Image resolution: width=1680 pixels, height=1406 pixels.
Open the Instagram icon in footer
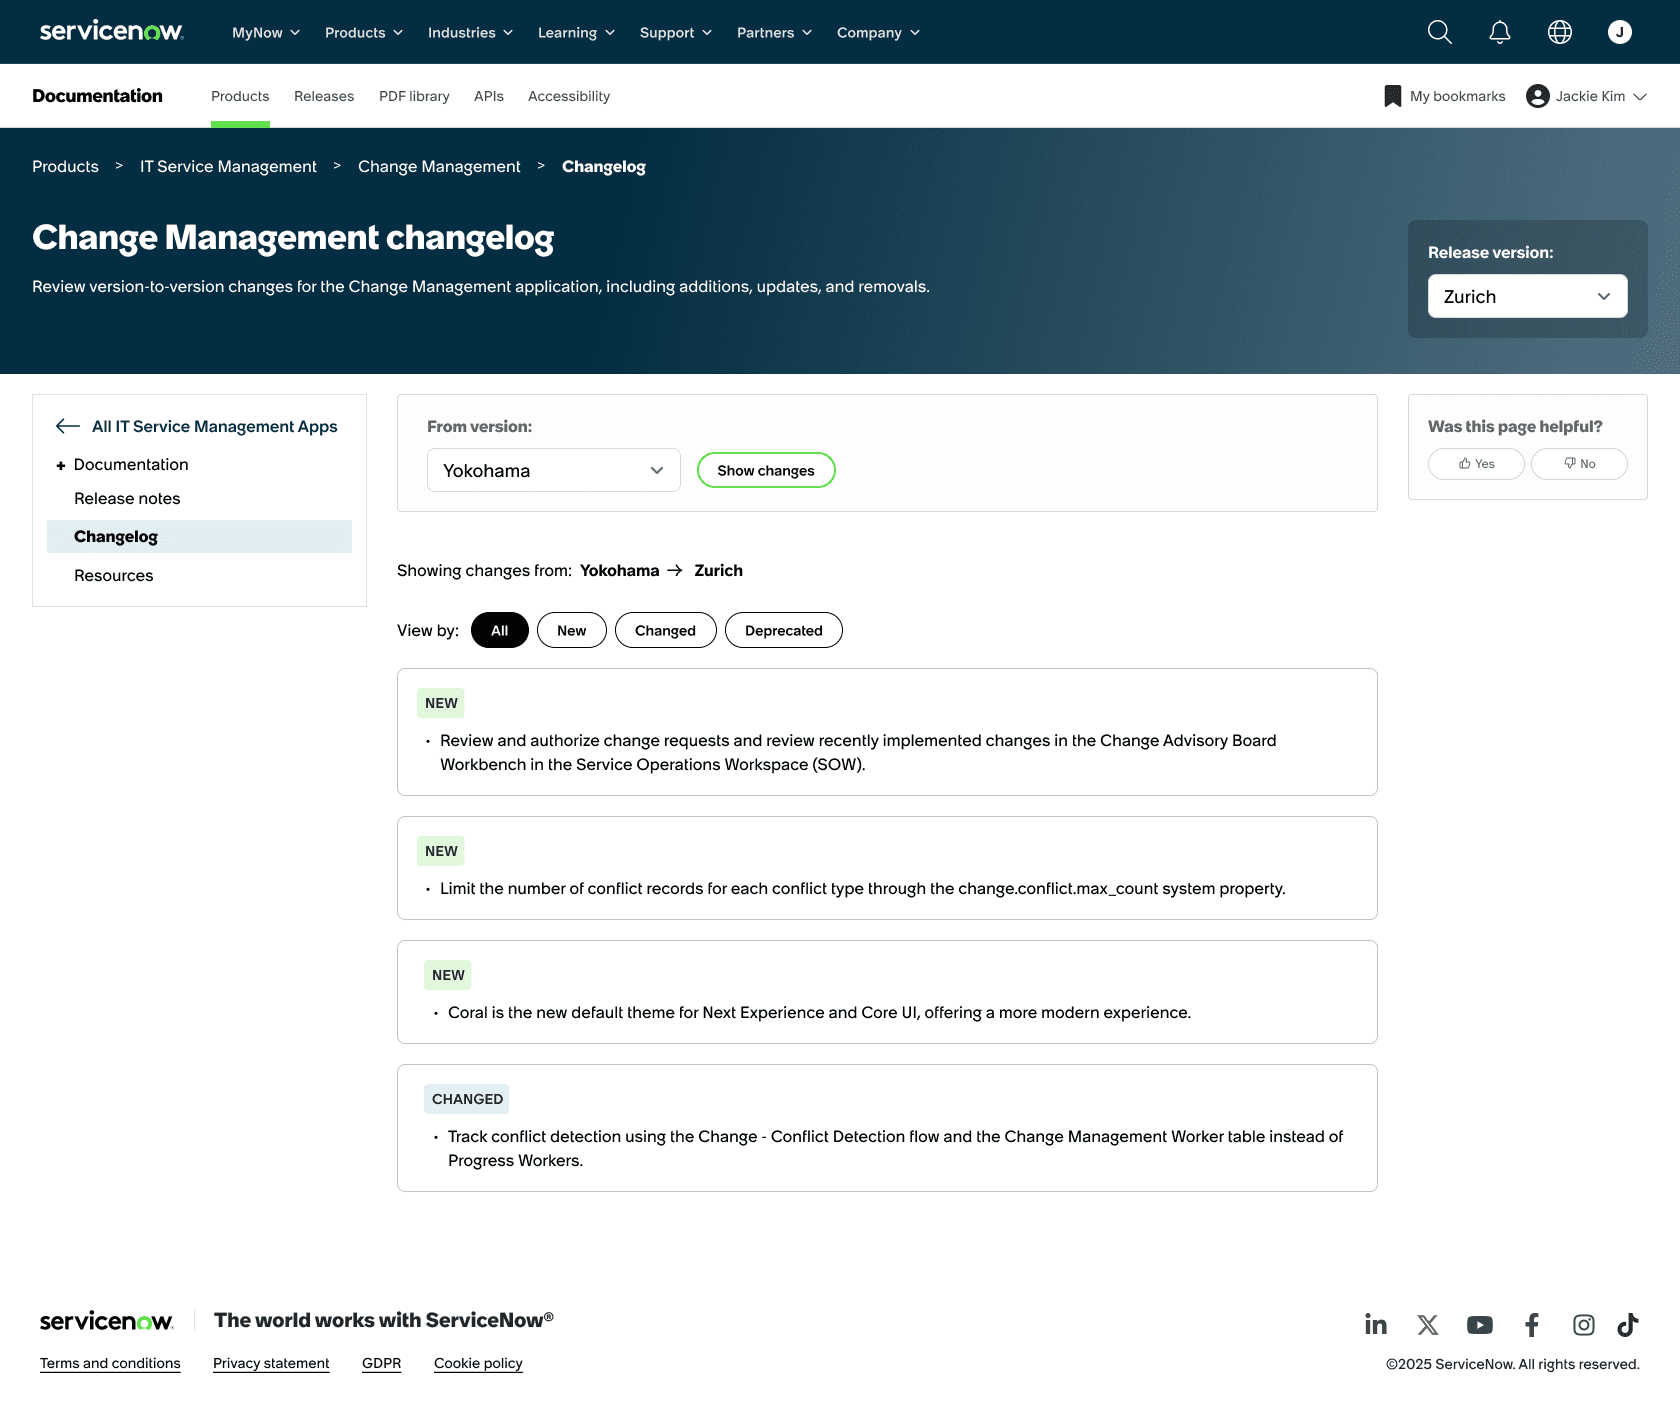pyautogui.click(x=1584, y=1325)
